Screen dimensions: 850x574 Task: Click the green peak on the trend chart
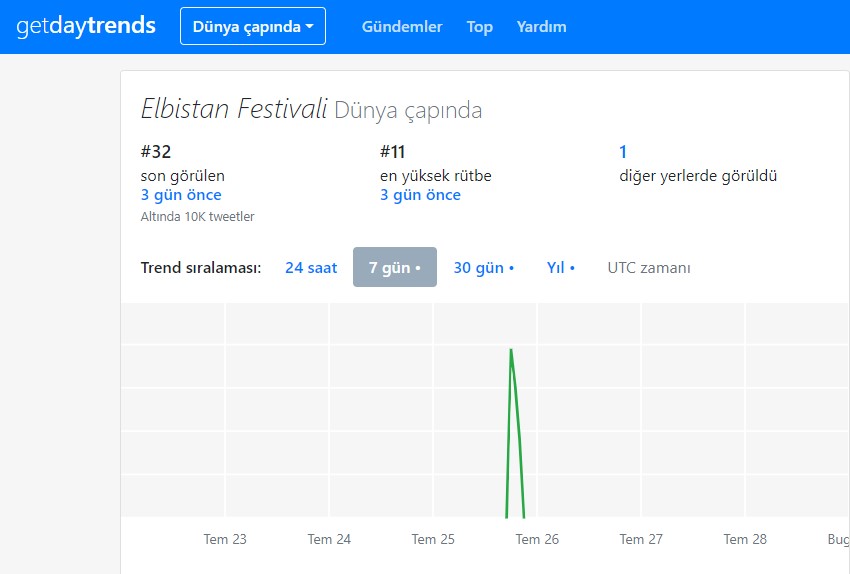[x=512, y=352]
